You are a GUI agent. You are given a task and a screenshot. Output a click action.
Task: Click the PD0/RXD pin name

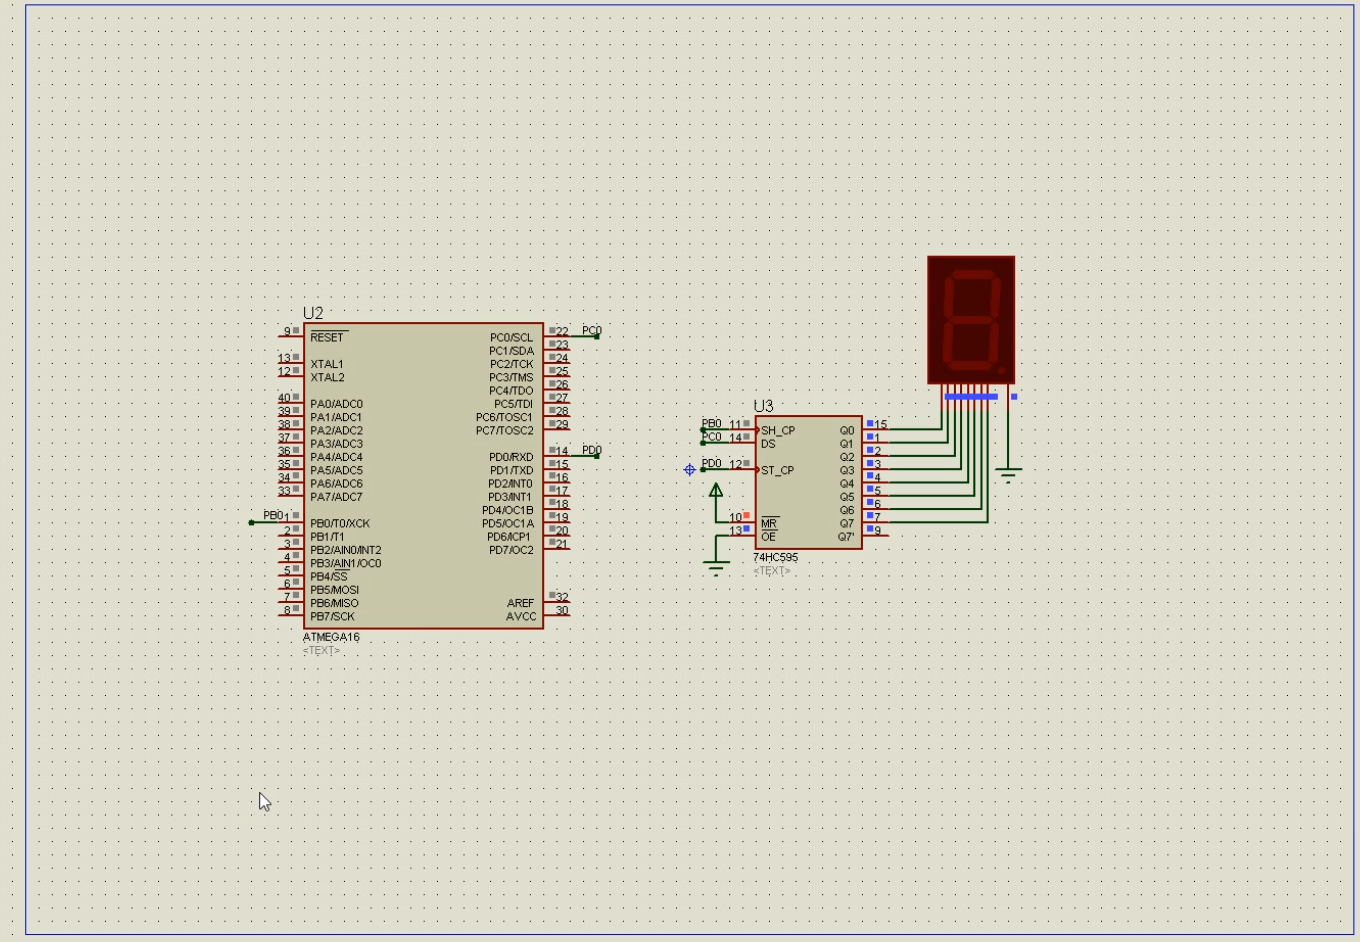511,457
